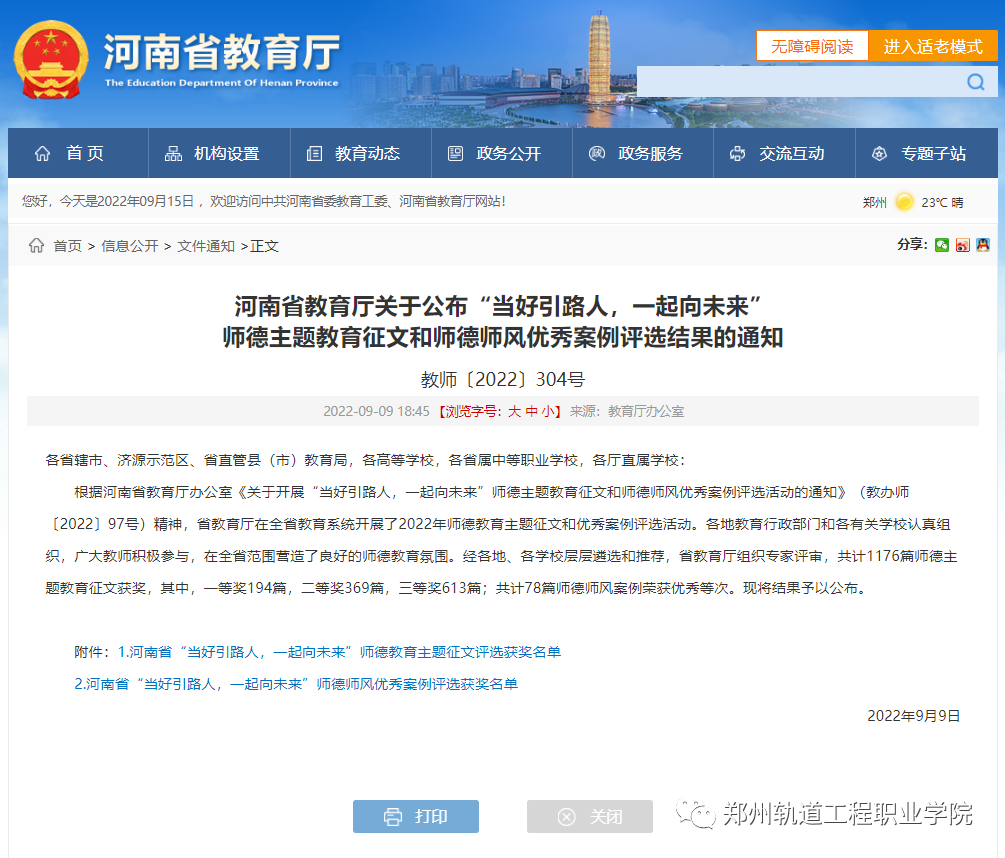Click the 关闭 close button
1005x858 pixels.
(590, 816)
